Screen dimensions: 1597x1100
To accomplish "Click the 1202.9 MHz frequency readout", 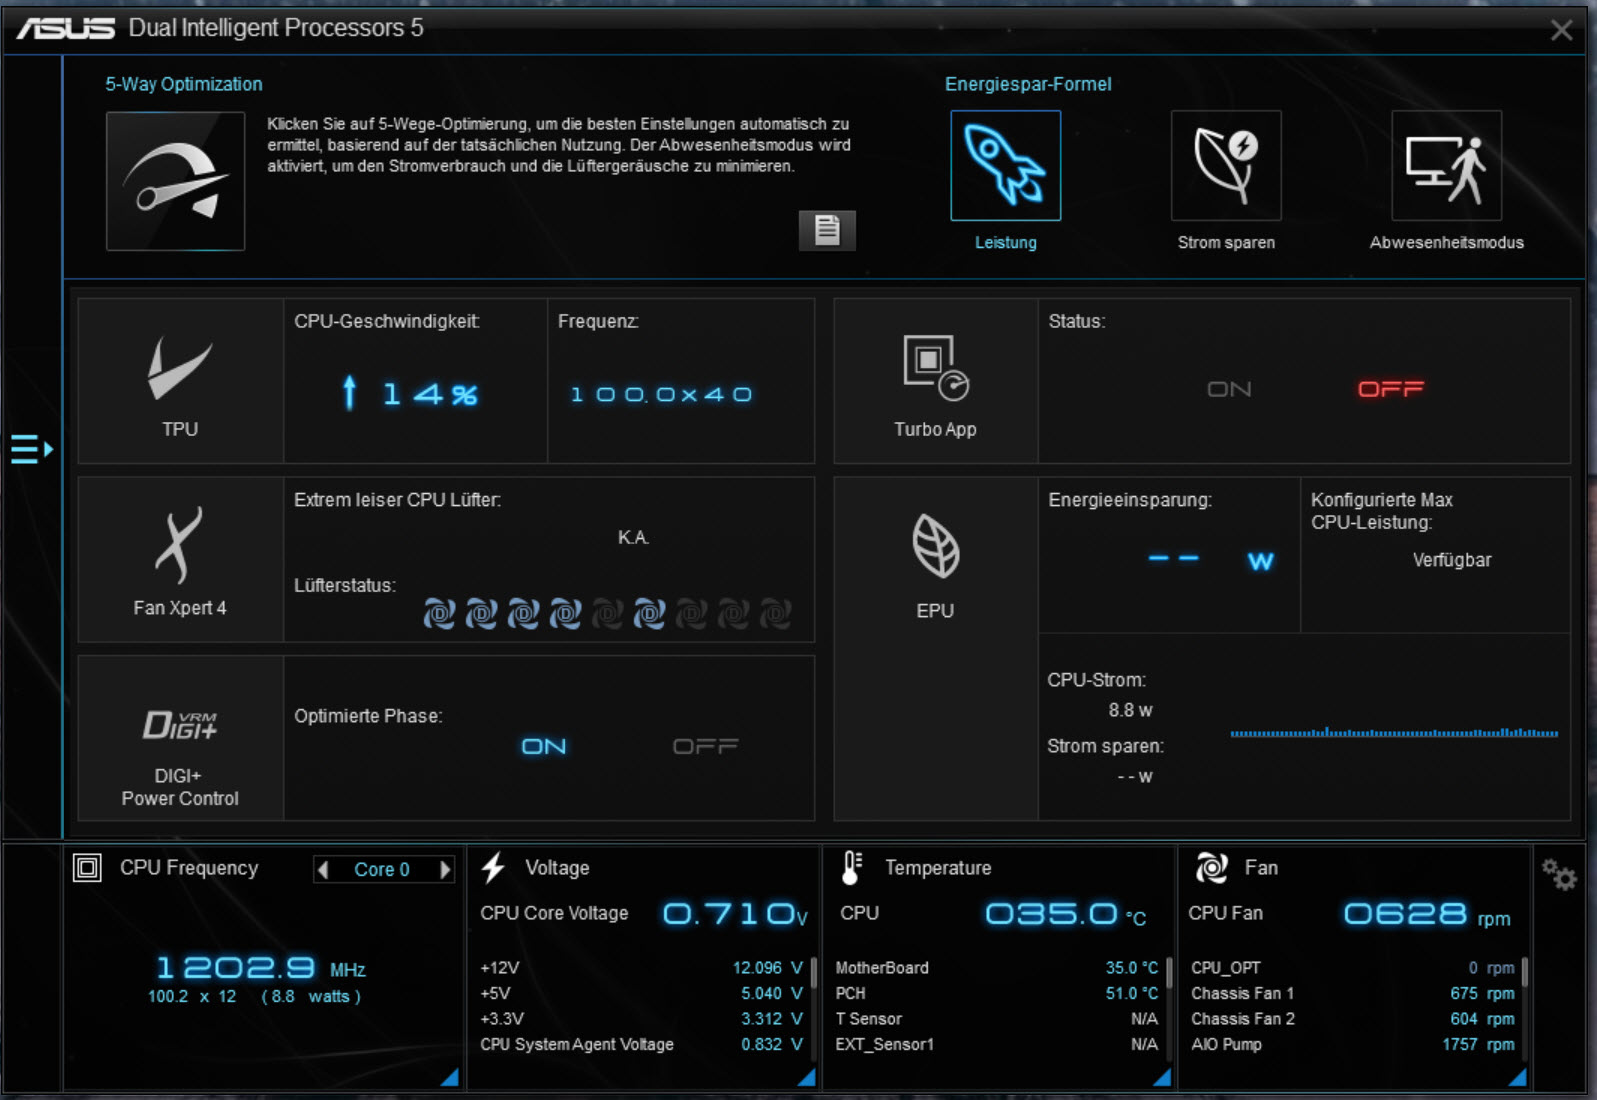I will (x=261, y=968).
